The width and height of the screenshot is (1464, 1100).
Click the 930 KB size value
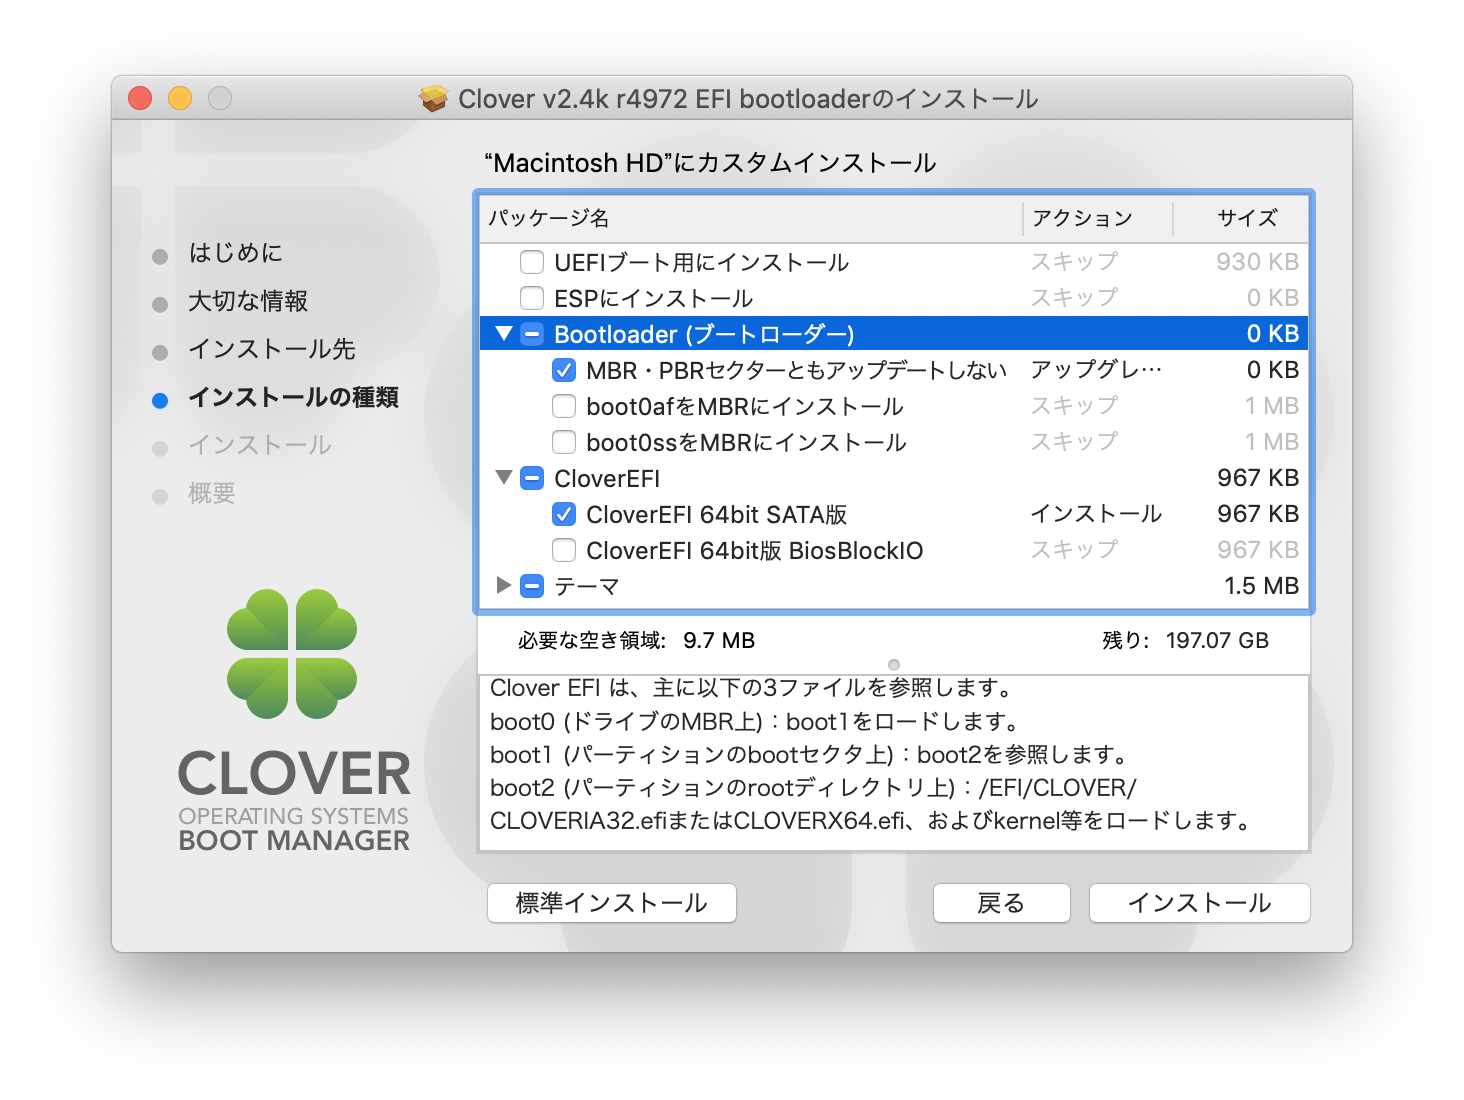tap(1258, 262)
